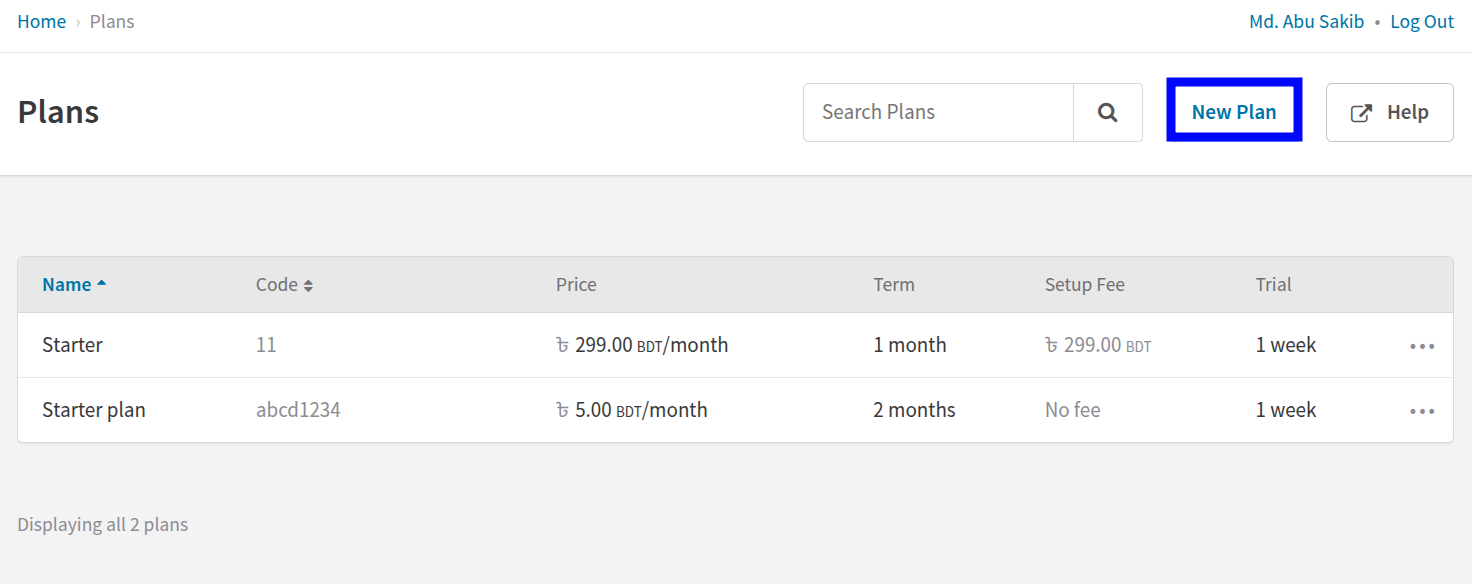Click the Help external link button

coord(1389,112)
